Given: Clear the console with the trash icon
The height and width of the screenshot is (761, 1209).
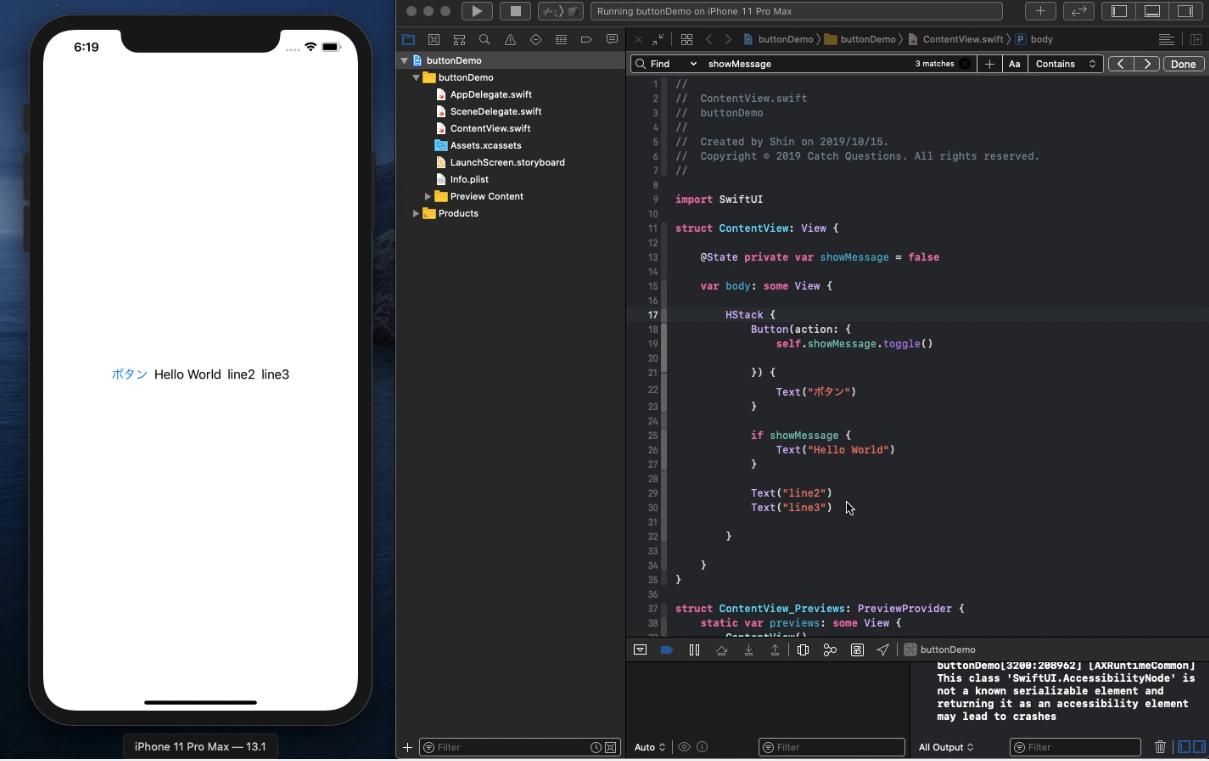Looking at the screenshot, I should [1160, 747].
